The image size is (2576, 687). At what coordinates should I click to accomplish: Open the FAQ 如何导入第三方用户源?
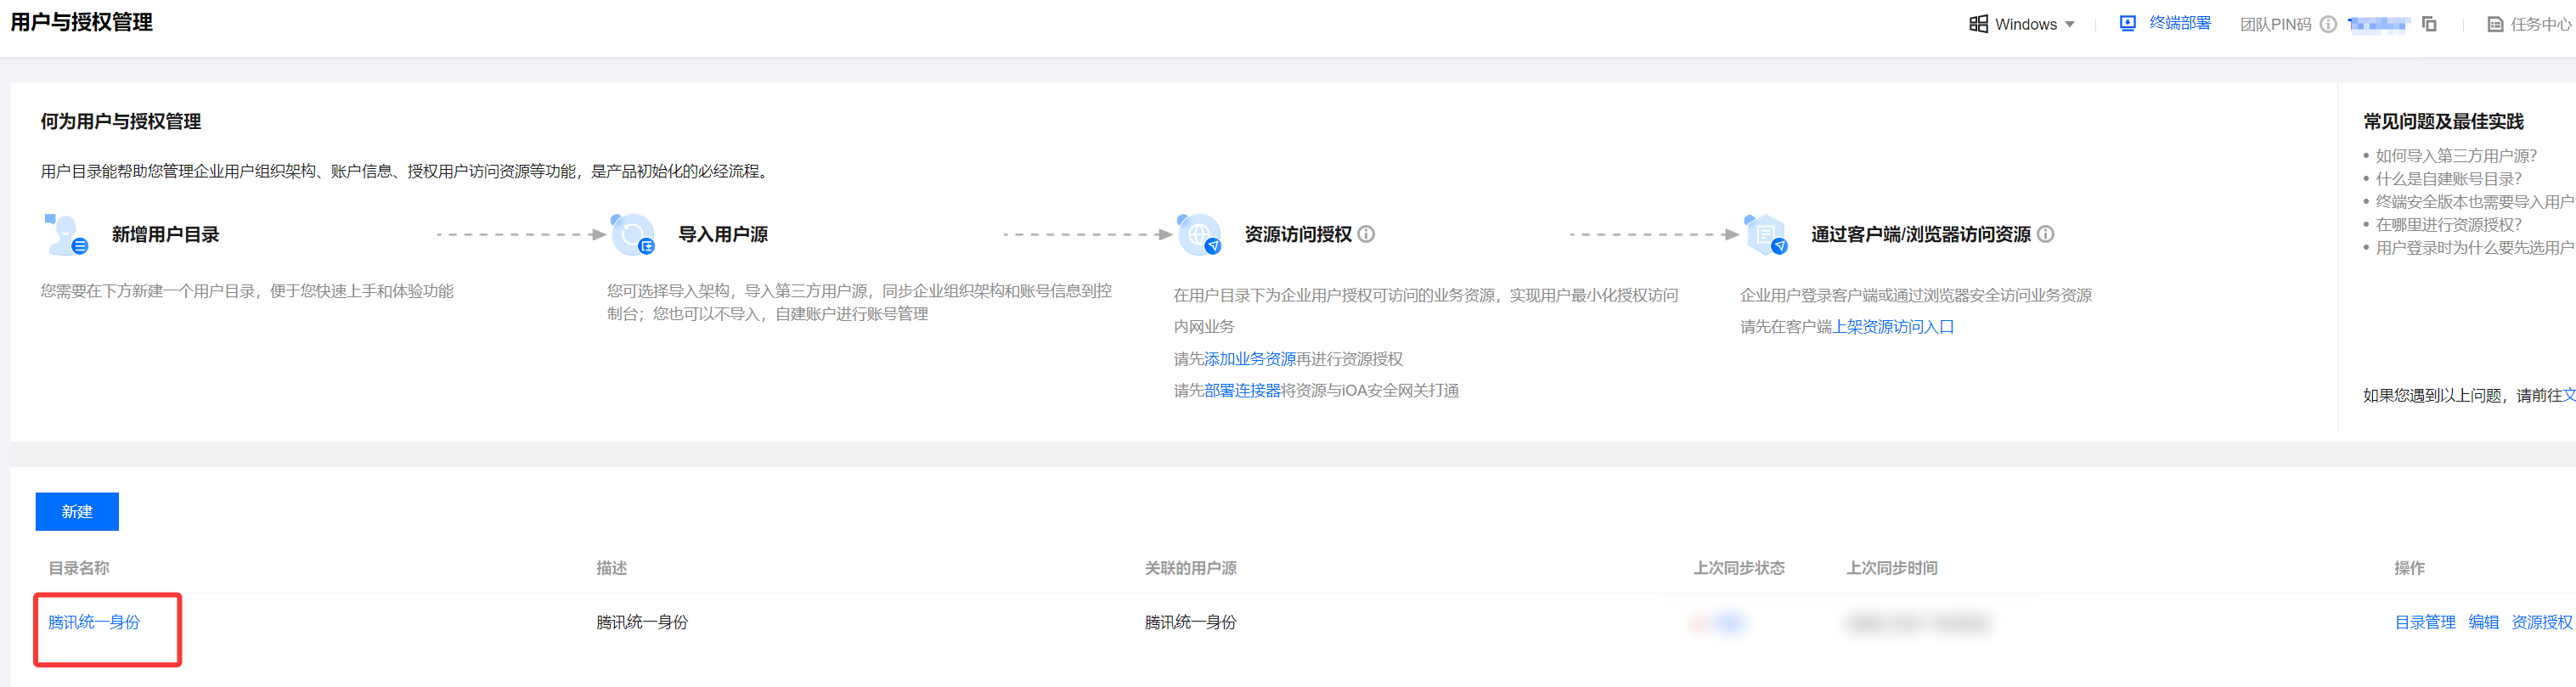tap(2455, 156)
